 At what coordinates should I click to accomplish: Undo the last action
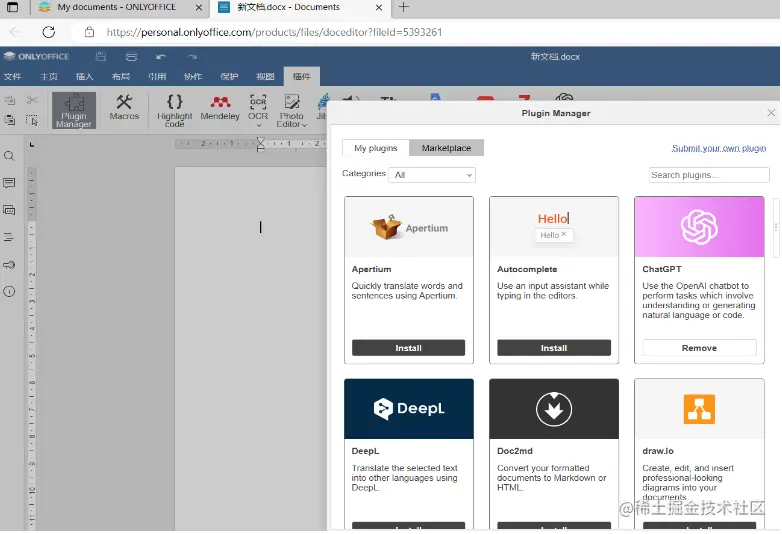(x=161, y=57)
